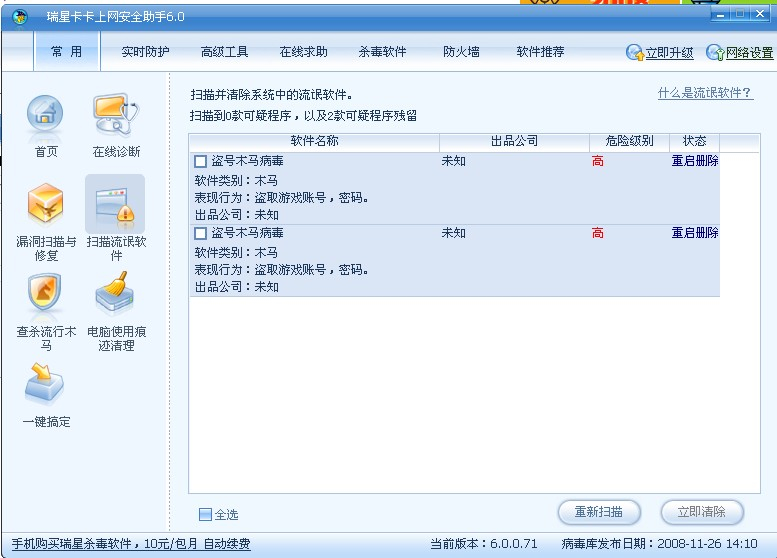This screenshot has width=777, height=558.
Task: Click the 当前版本:6.0.0.71 status text
Action: pos(484,544)
